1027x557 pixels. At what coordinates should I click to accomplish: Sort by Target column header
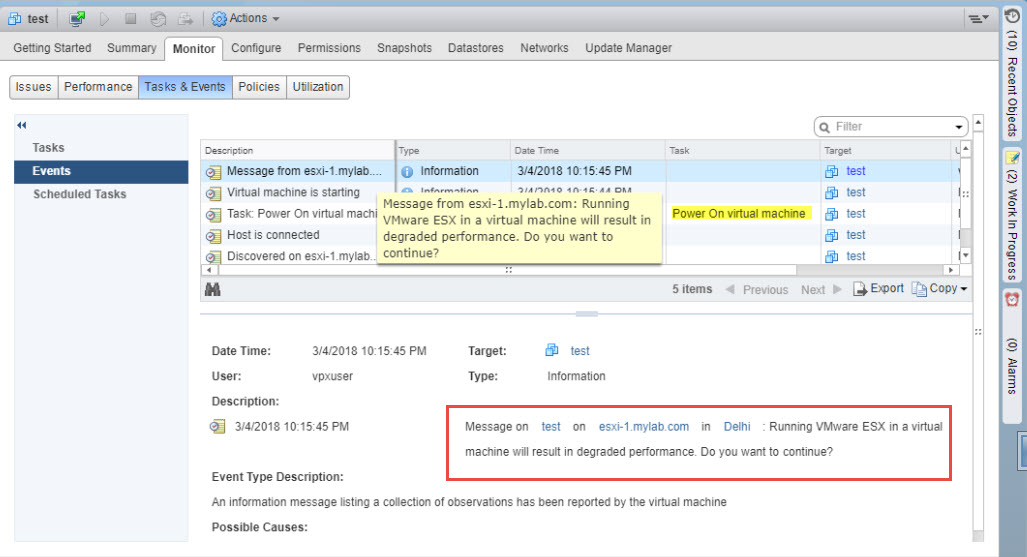point(886,150)
